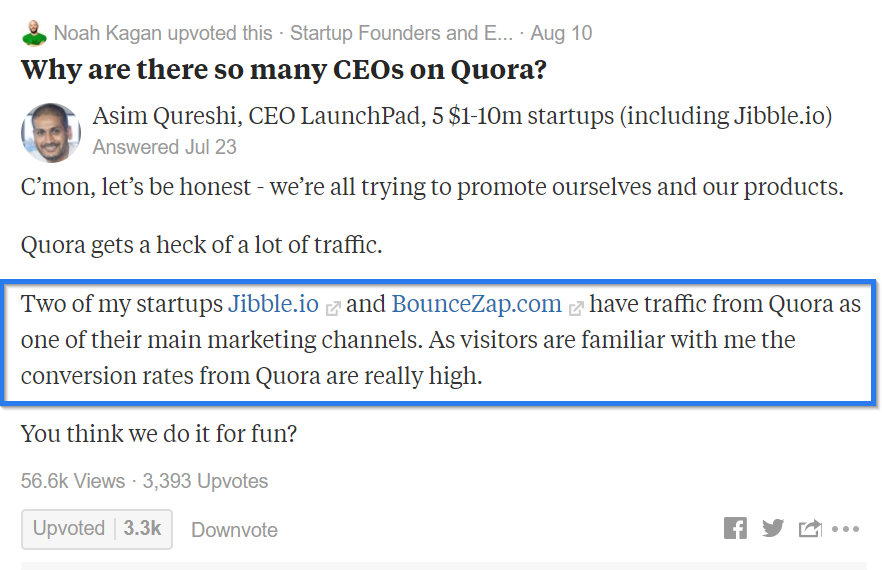
Task: Click Noah Kagan's small green avatar icon
Action: (x=34, y=33)
